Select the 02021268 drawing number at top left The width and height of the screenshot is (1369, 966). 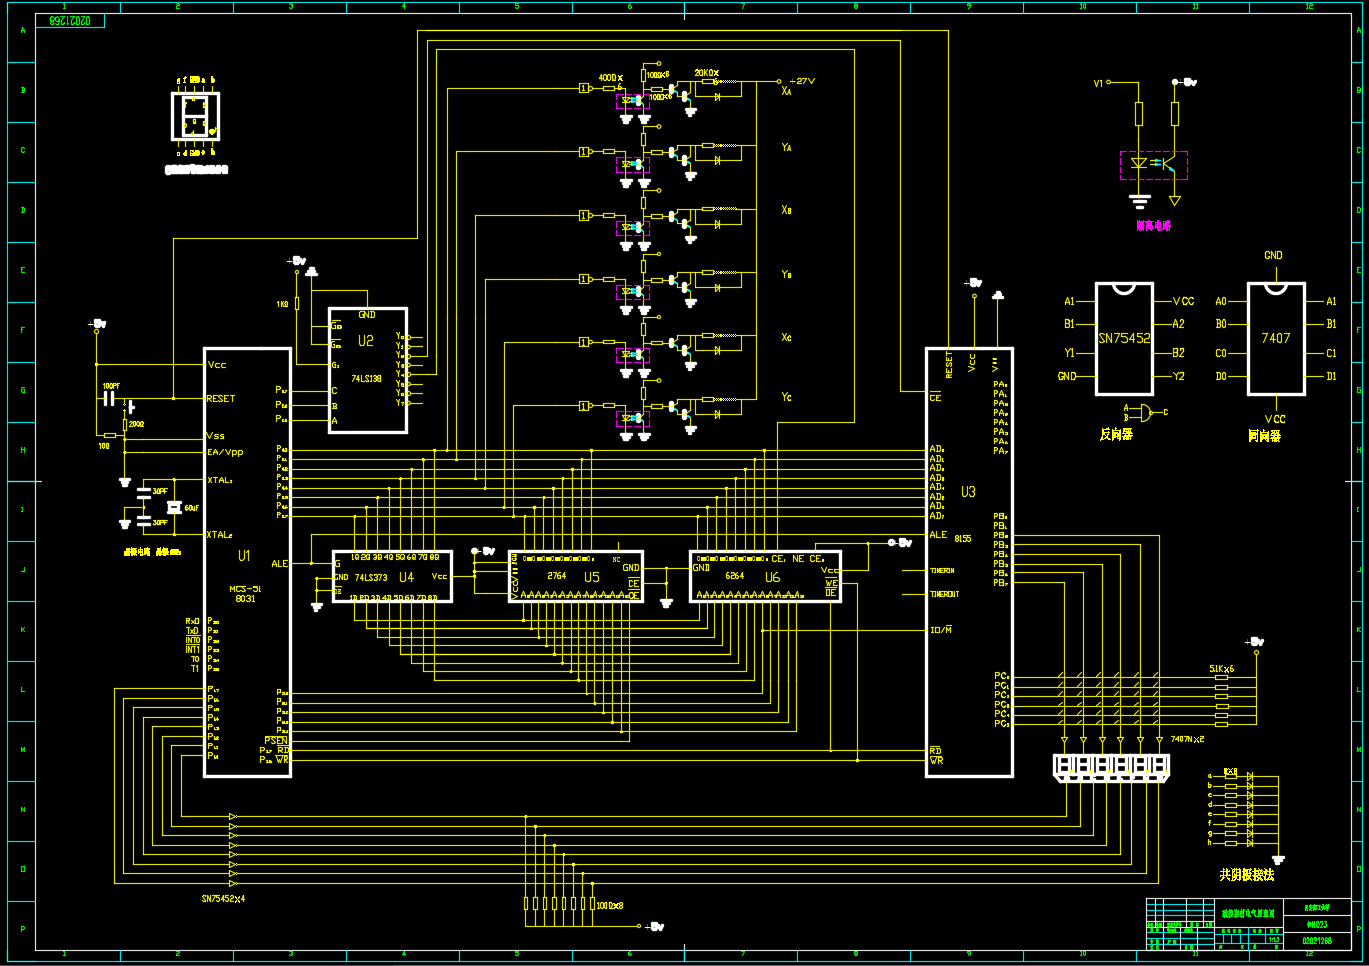pos(70,21)
